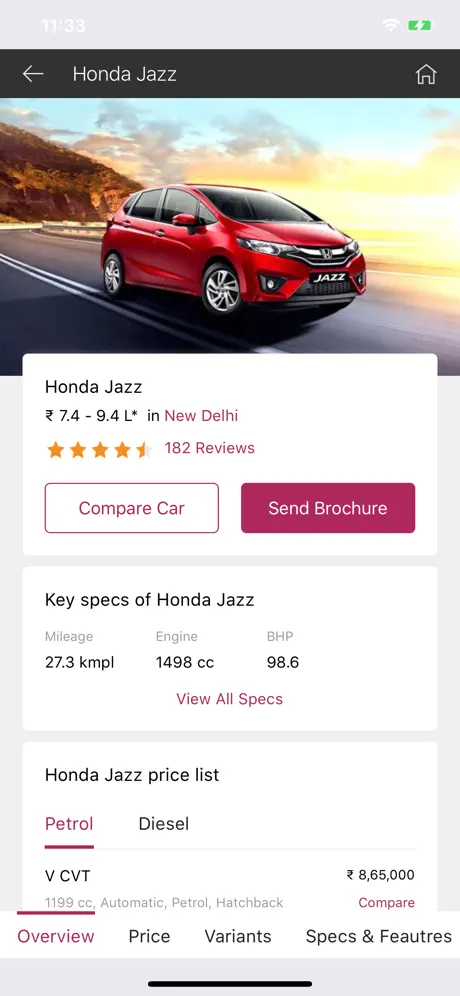Switch to the Diesel price list tab
Image resolution: width=460 pixels, height=996 pixels.
[164, 824]
